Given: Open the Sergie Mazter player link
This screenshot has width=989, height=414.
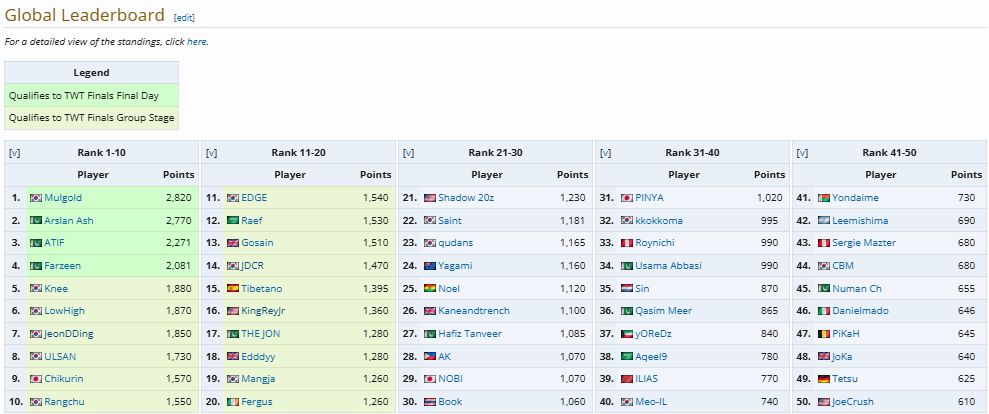Looking at the screenshot, I should (x=864, y=244).
